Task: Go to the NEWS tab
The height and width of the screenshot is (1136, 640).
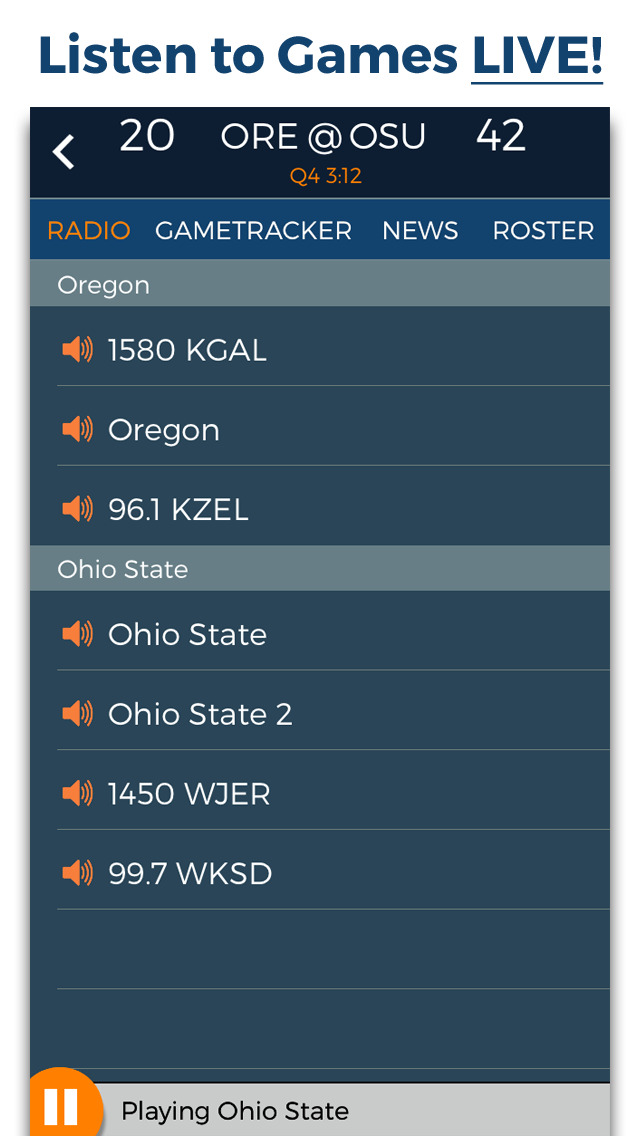Action: point(420,231)
